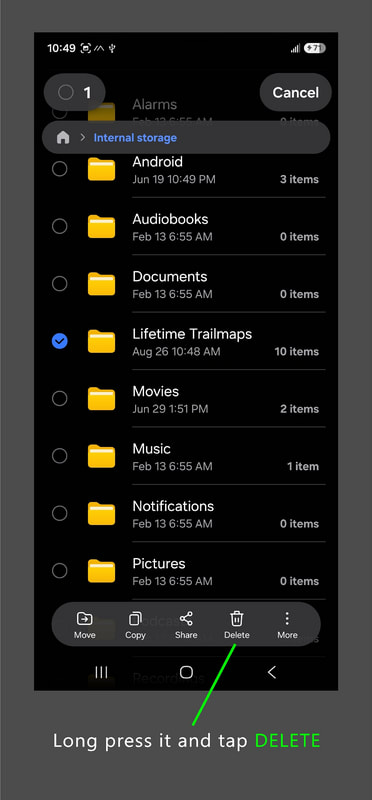Viewport: 372px width, 800px height.
Task: Tap the Aug 26 10:48 AM date
Action: tap(176, 352)
